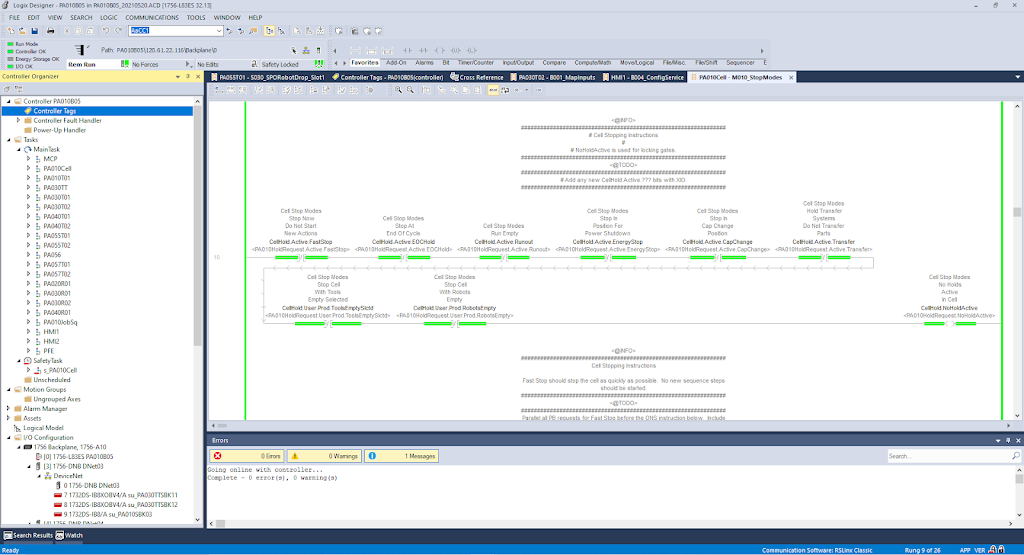Expand the PA010Cell program node

(28, 169)
